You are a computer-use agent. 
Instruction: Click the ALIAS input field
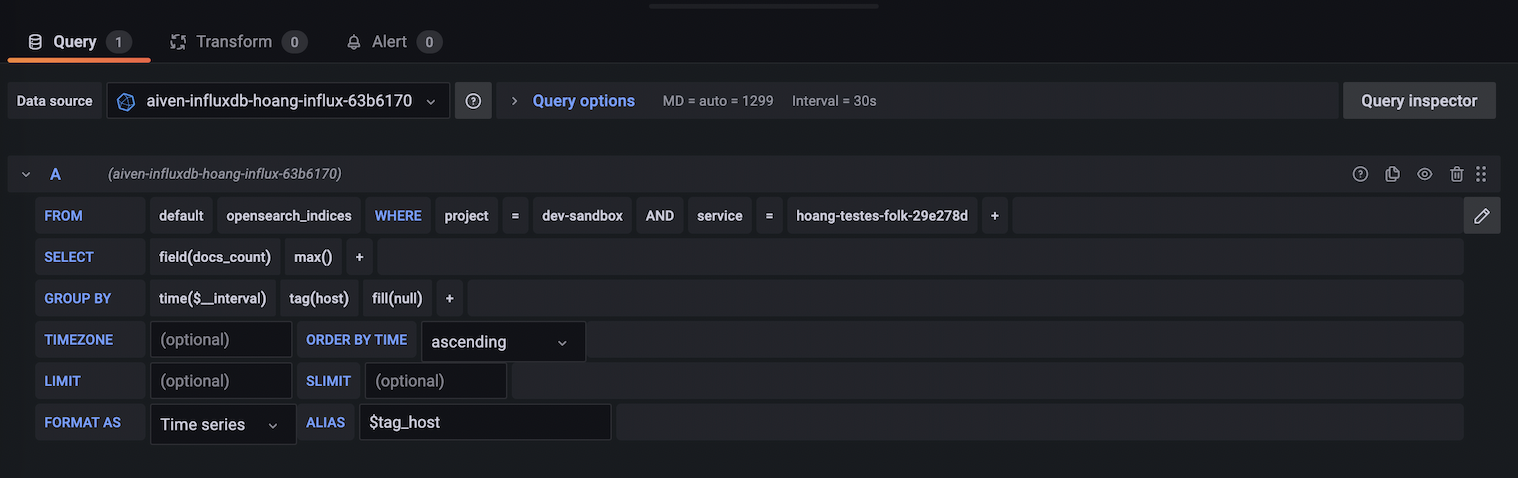(484, 422)
